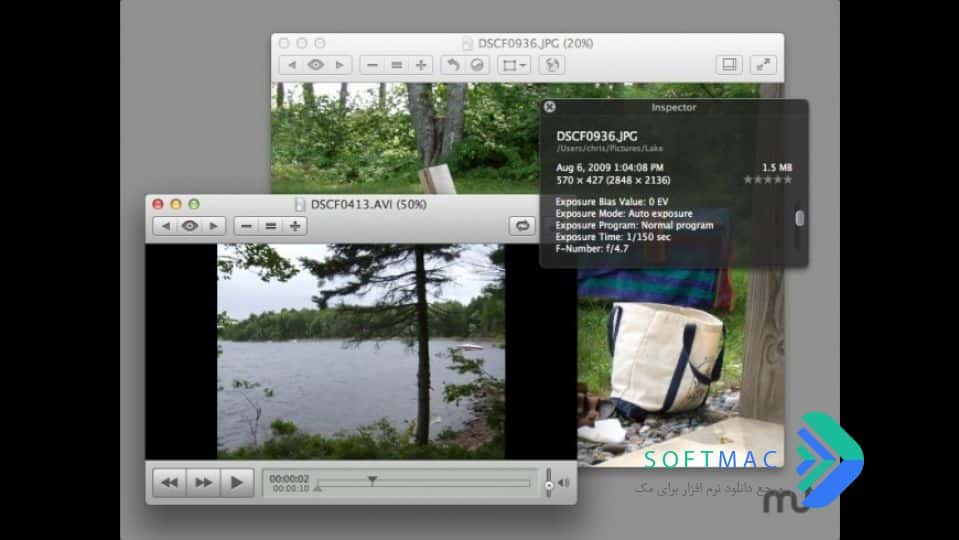This screenshot has height=540, width=959.
Task: Click the loop button in the AVI window
Action: pos(522,226)
